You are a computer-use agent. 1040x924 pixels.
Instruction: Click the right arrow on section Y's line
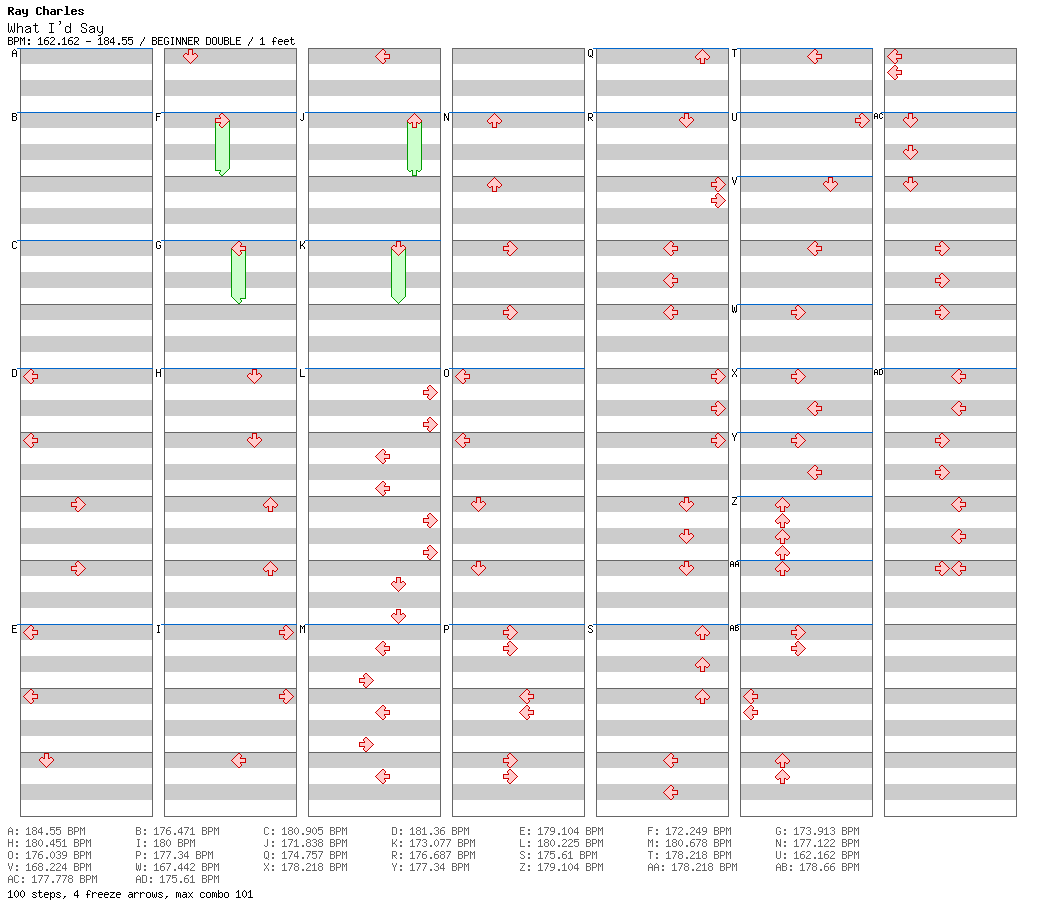tap(799, 440)
